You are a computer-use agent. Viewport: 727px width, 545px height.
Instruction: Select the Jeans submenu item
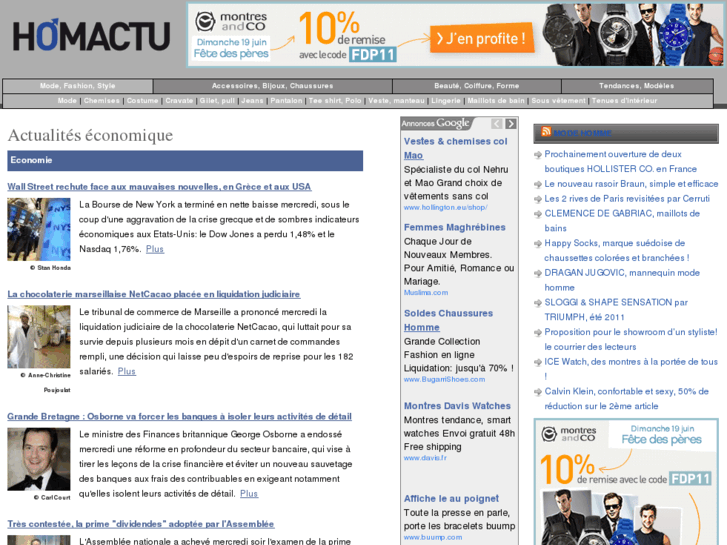coord(252,101)
